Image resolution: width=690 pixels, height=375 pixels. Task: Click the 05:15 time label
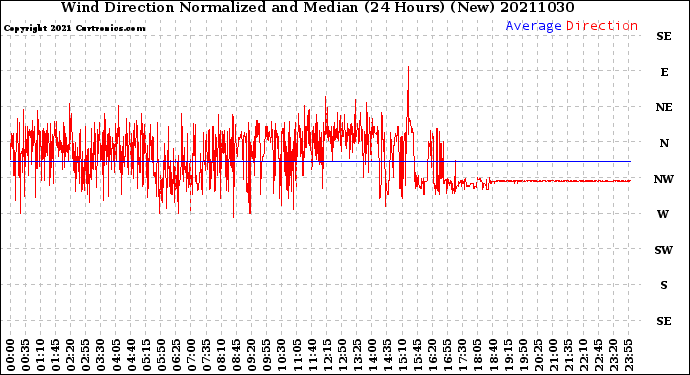click(146, 355)
